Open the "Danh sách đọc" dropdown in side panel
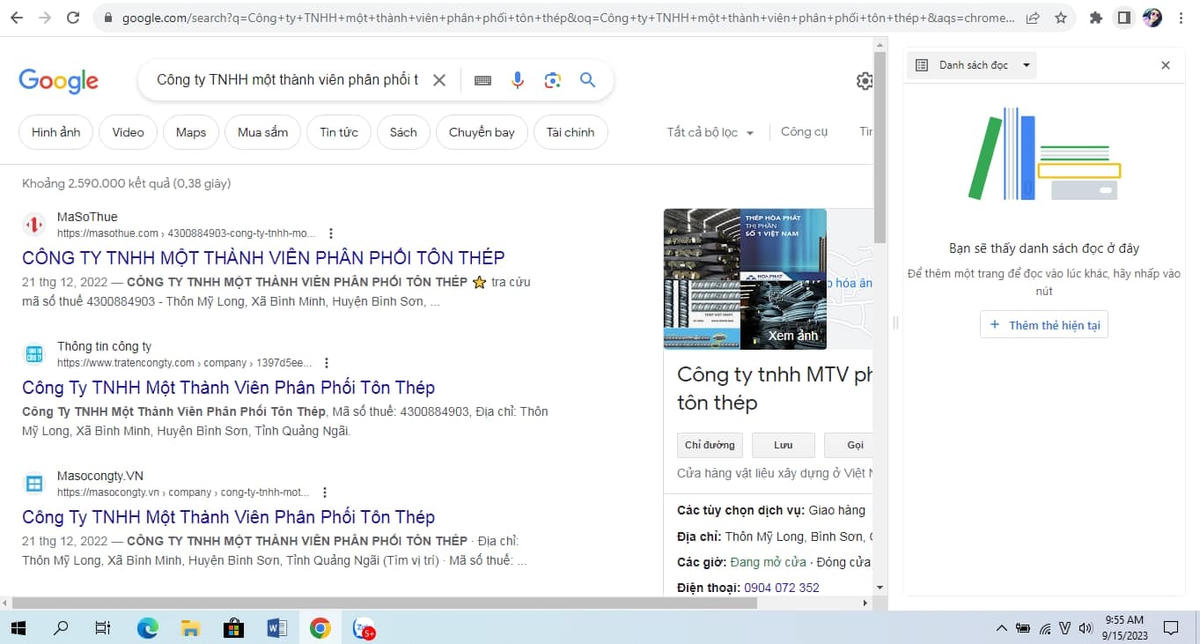 [970, 64]
